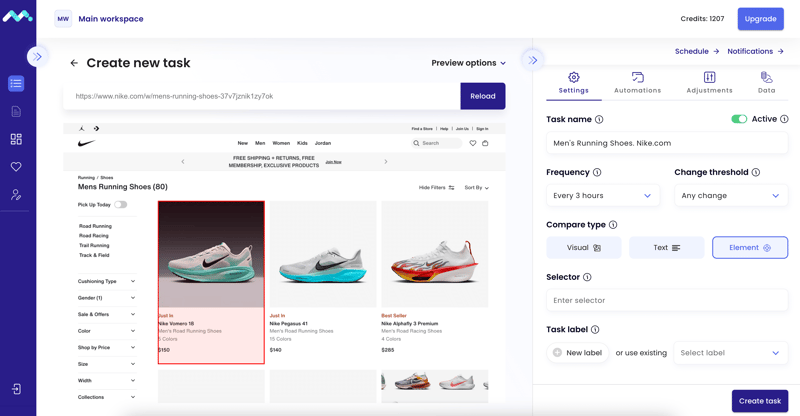
Task: Open the Schedule link
Action: [697, 51]
